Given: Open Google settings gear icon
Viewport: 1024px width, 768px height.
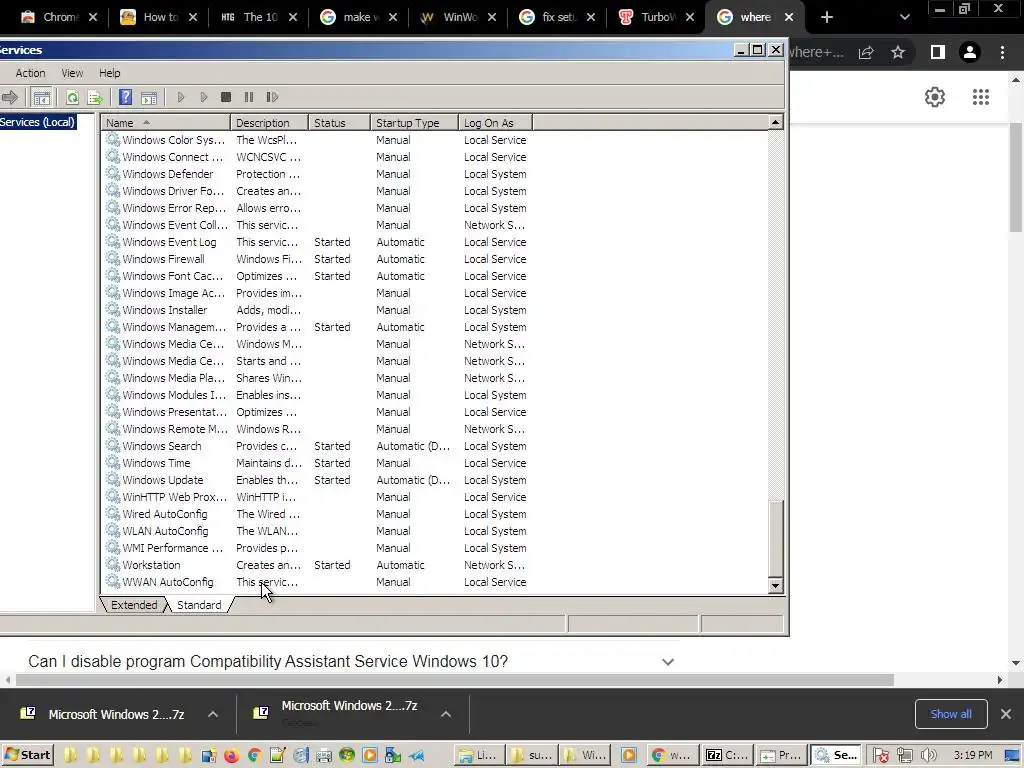Looking at the screenshot, I should pos(935,97).
